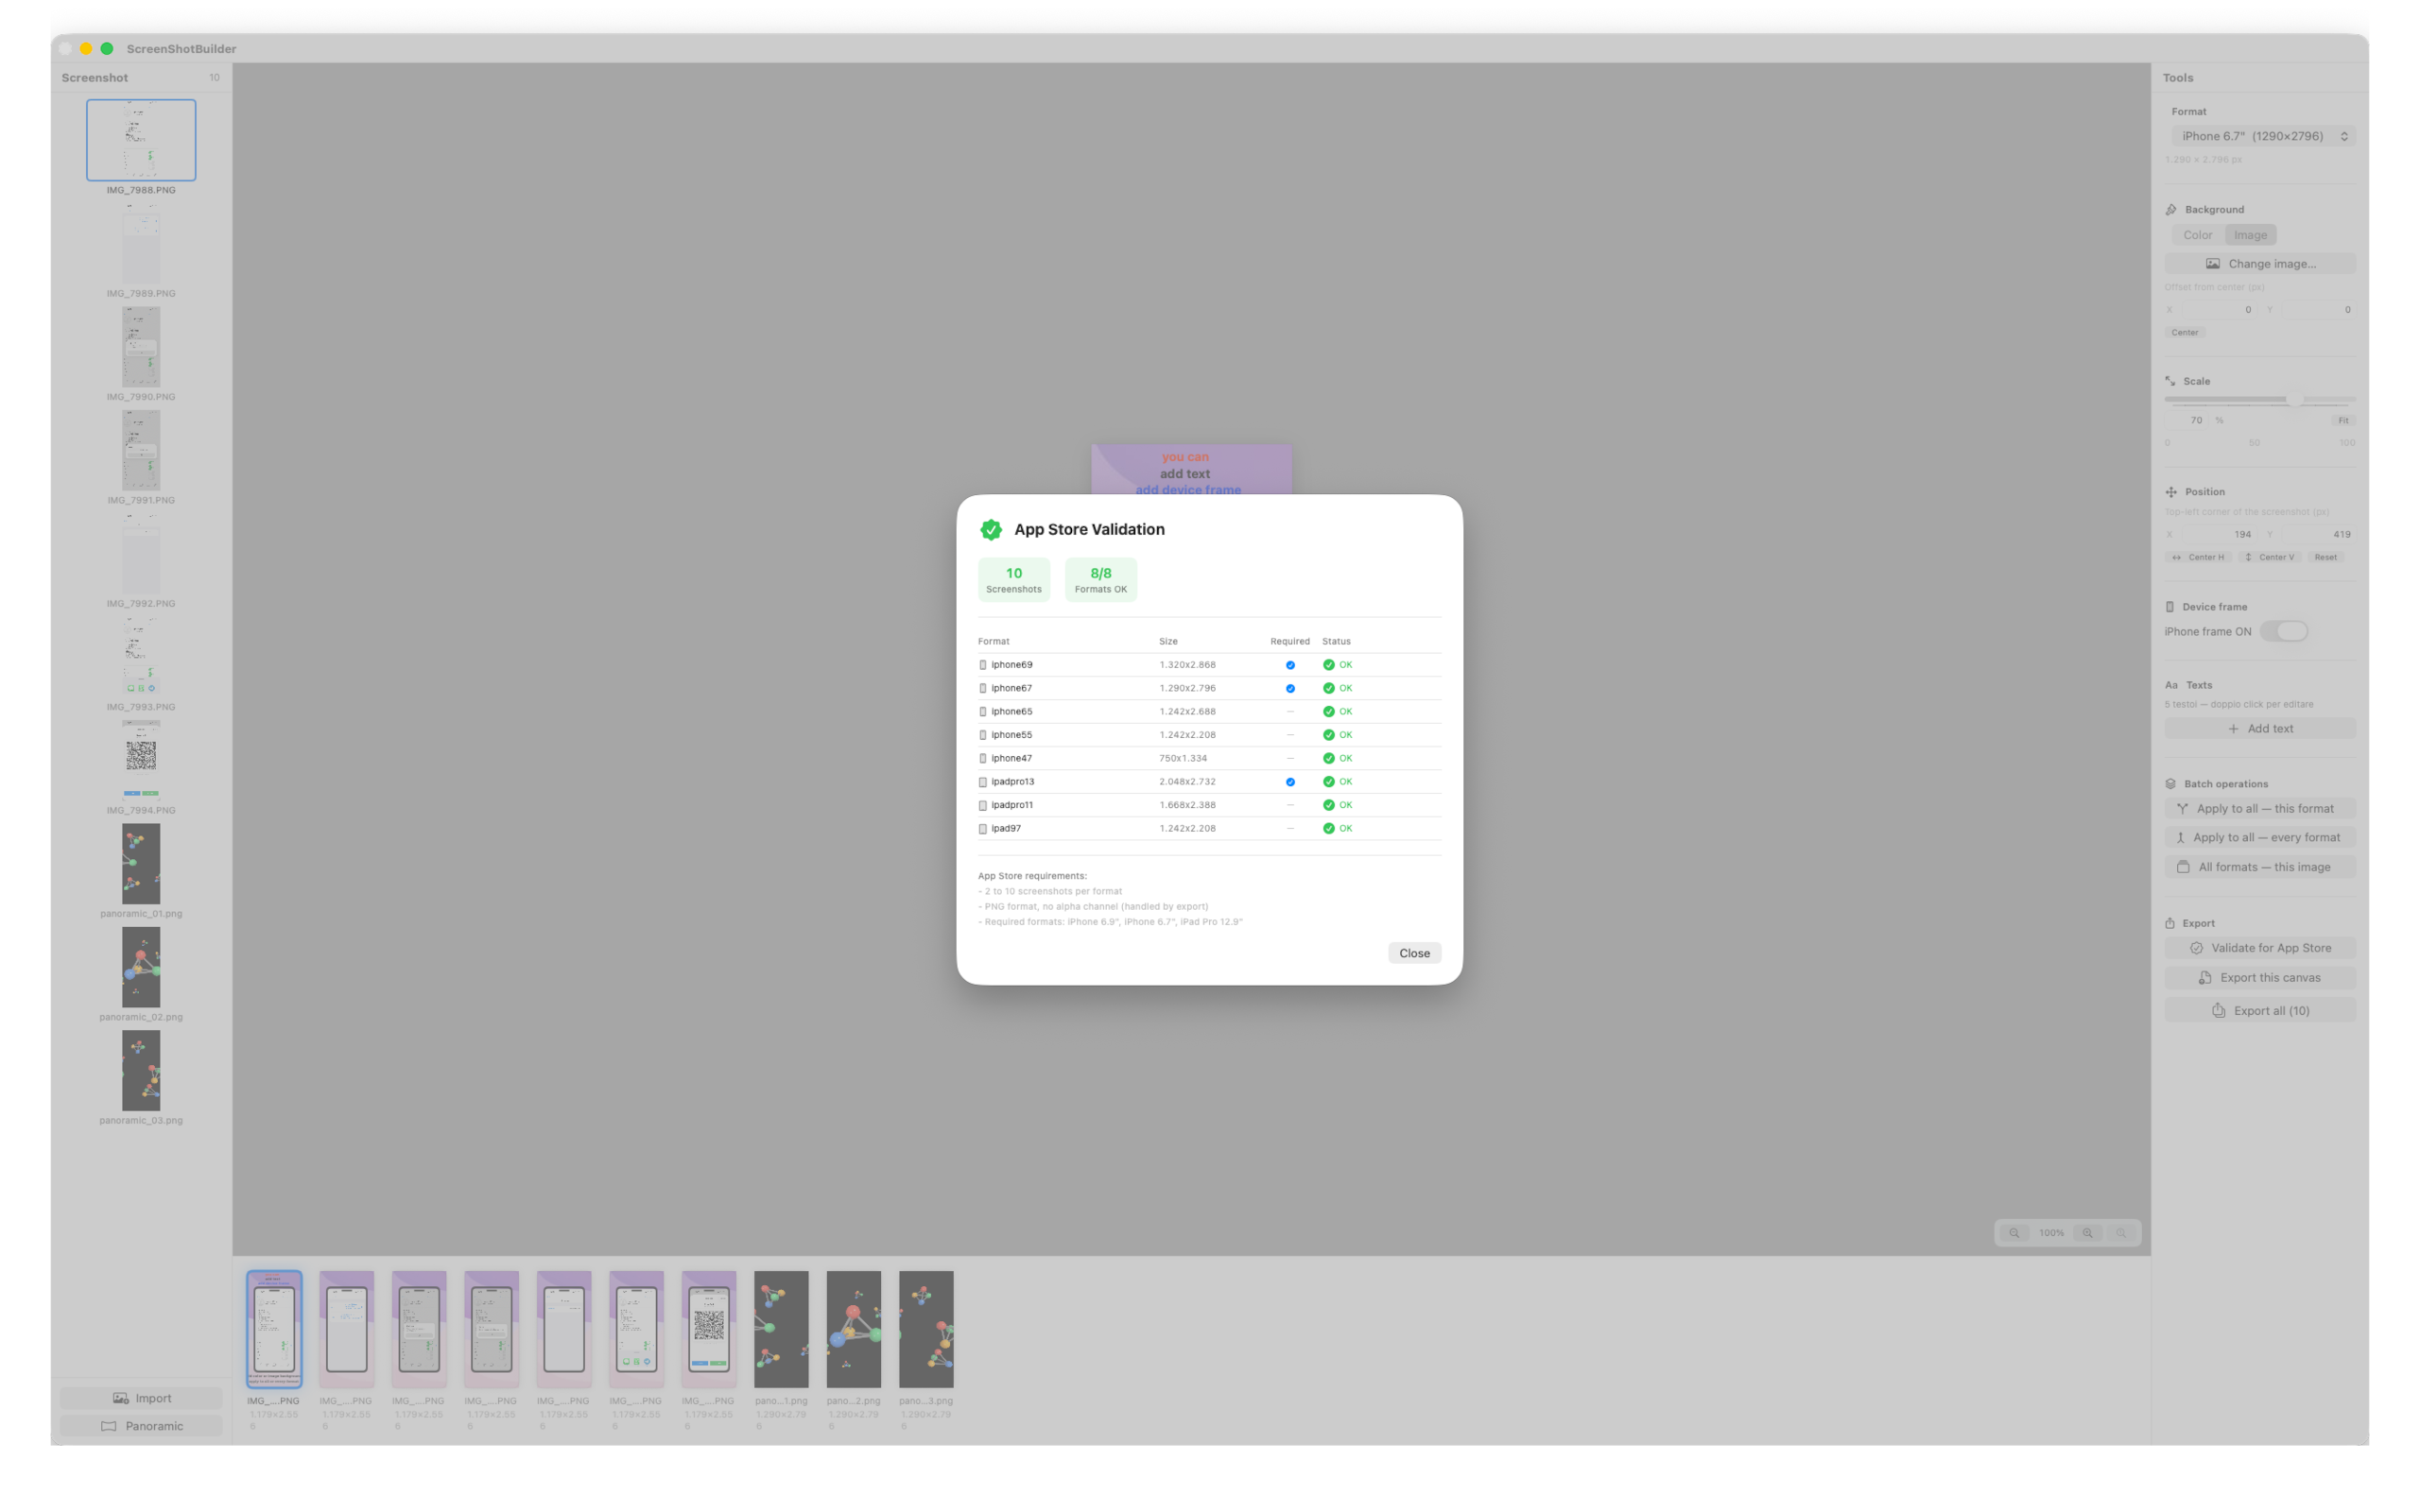Click the zoom-in magnifier icon near the zoom percentage
This screenshot has height=1512, width=2420.
click(2089, 1233)
